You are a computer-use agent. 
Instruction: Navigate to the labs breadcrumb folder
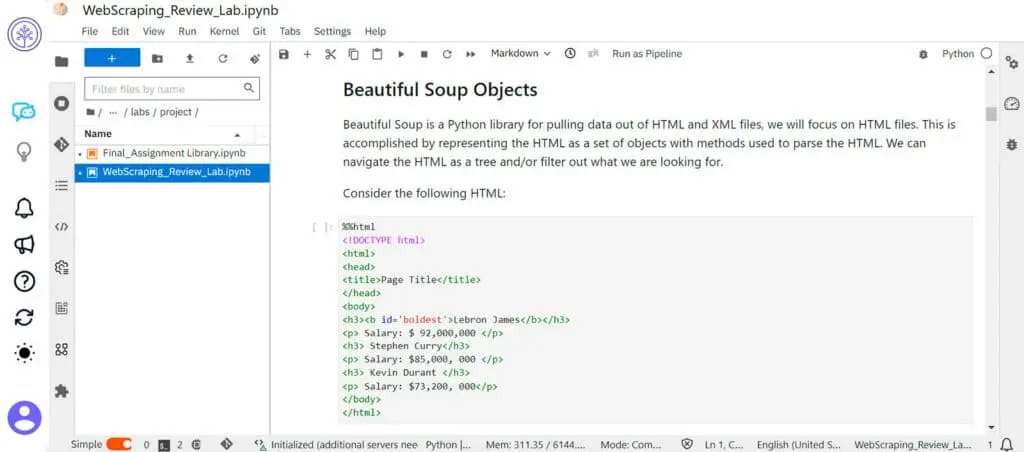click(x=140, y=112)
